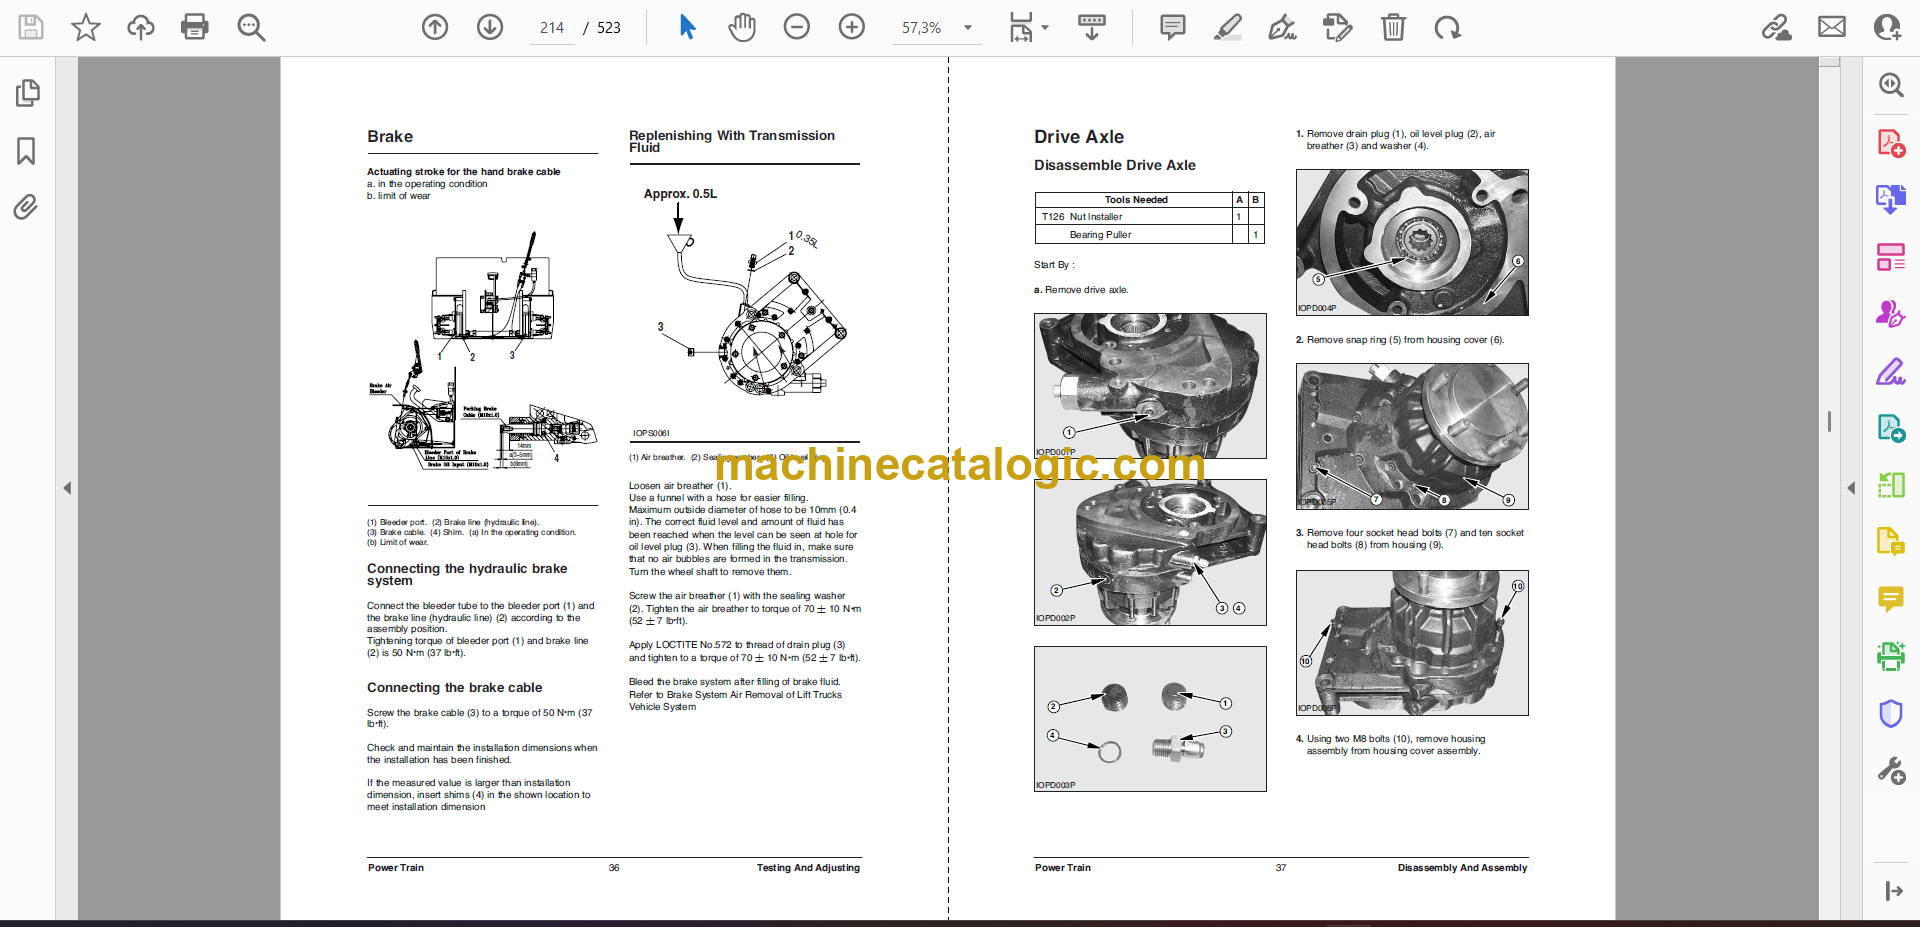The width and height of the screenshot is (1920, 927).
Task: Activate the hand pan tool
Action: (x=742, y=27)
